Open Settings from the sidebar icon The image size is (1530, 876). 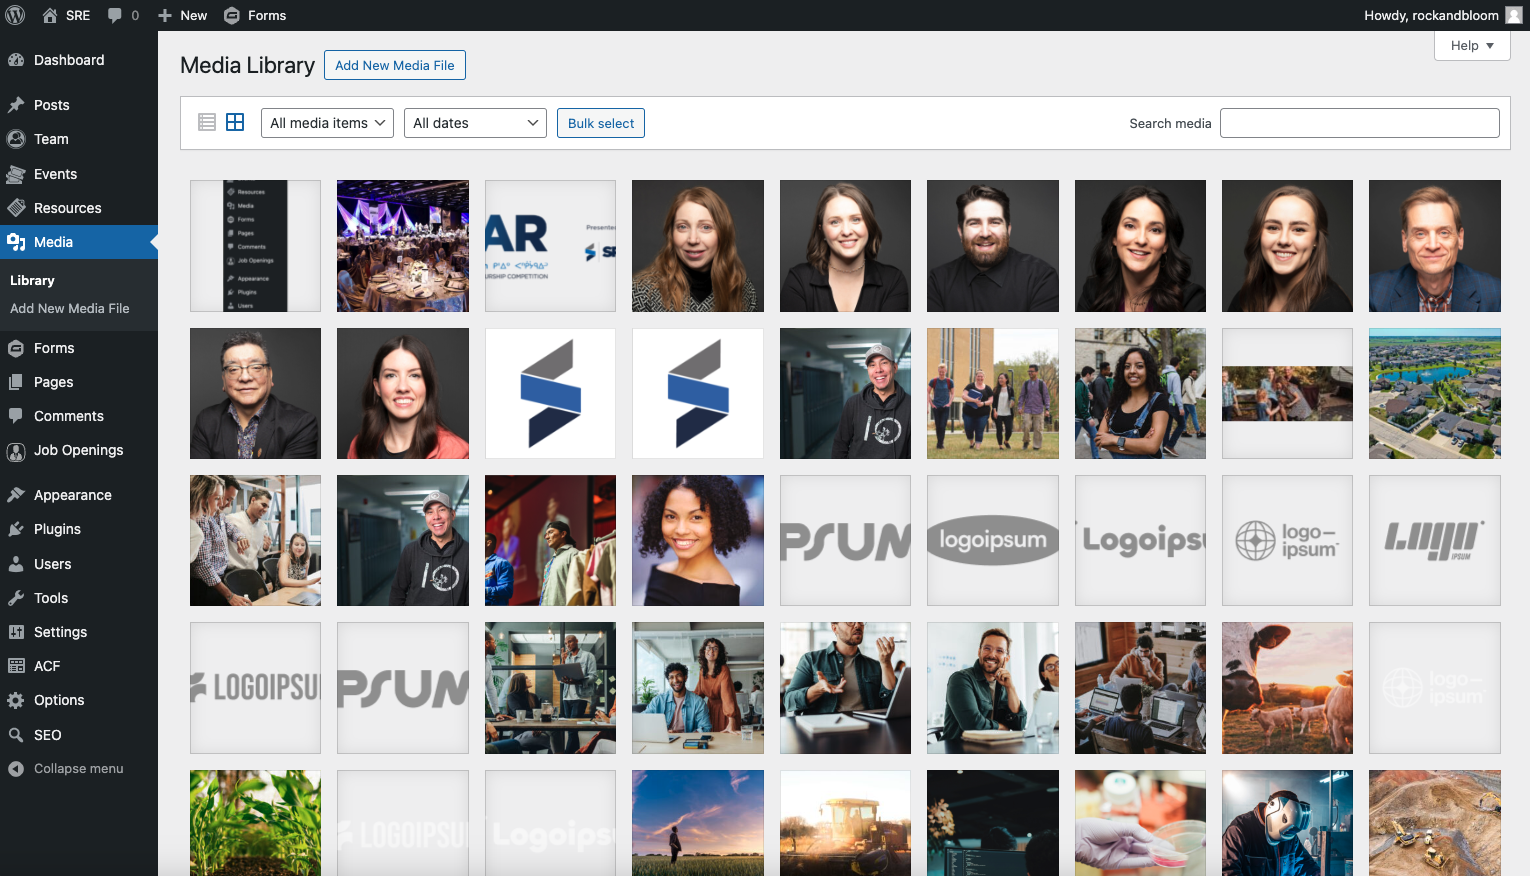(16, 632)
